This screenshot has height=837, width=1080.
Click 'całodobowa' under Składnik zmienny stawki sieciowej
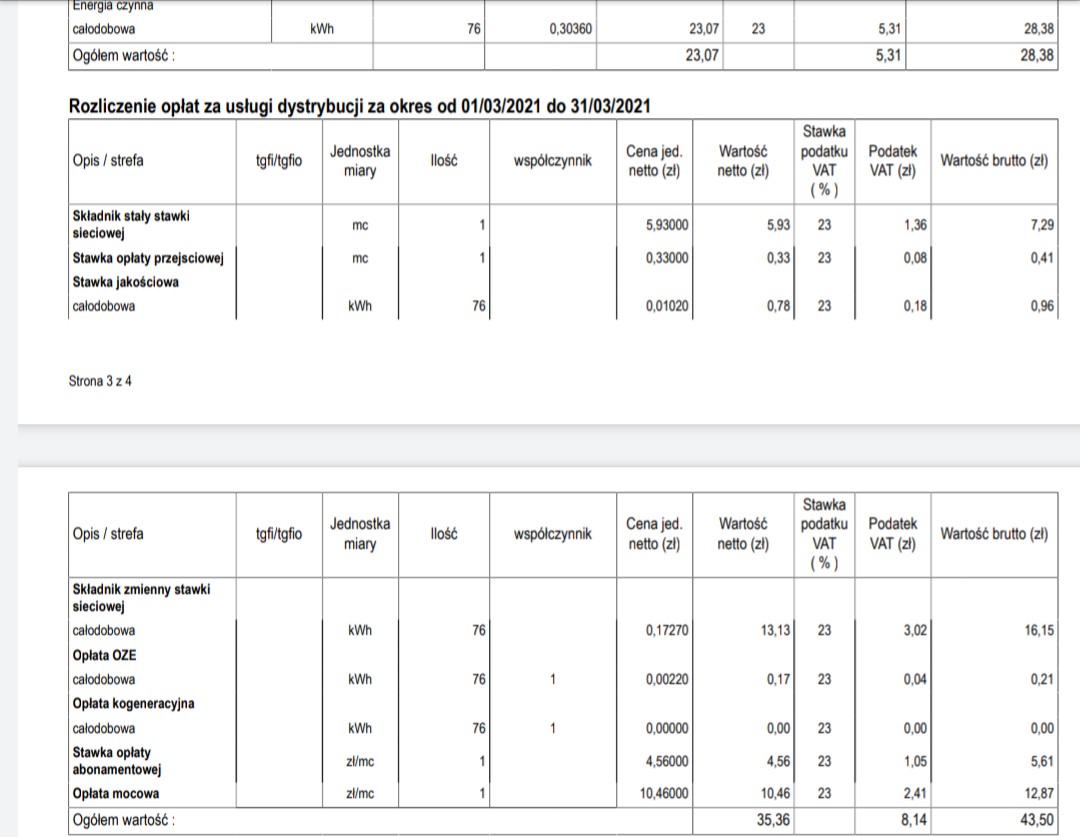click(104, 630)
